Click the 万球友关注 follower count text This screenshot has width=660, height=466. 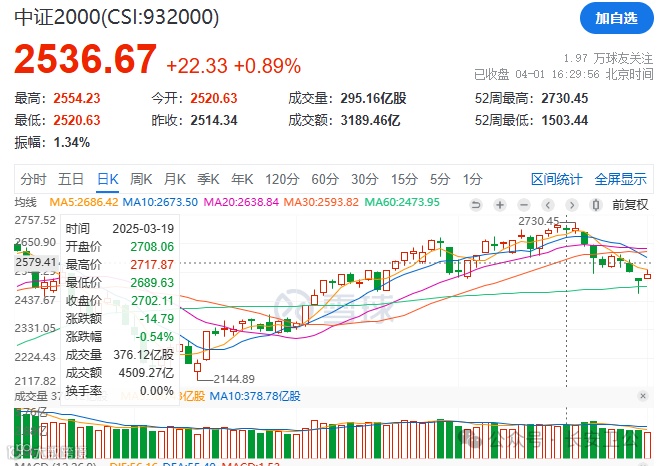[x=608, y=58]
